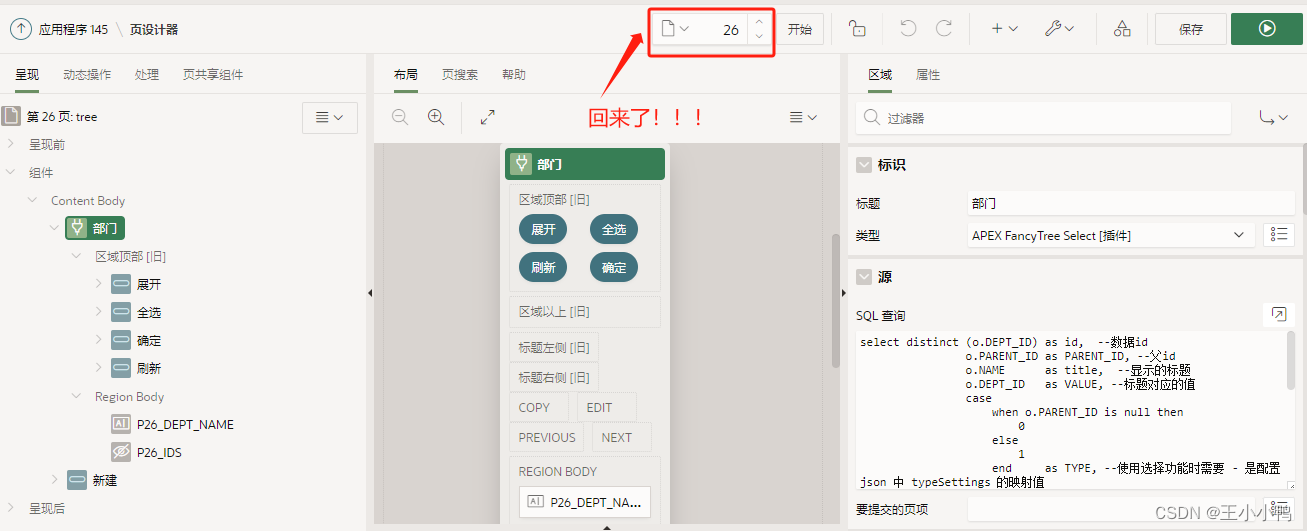Click the 开始 button
This screenshot has height=531, width=1307.
(x=800, y=29)
